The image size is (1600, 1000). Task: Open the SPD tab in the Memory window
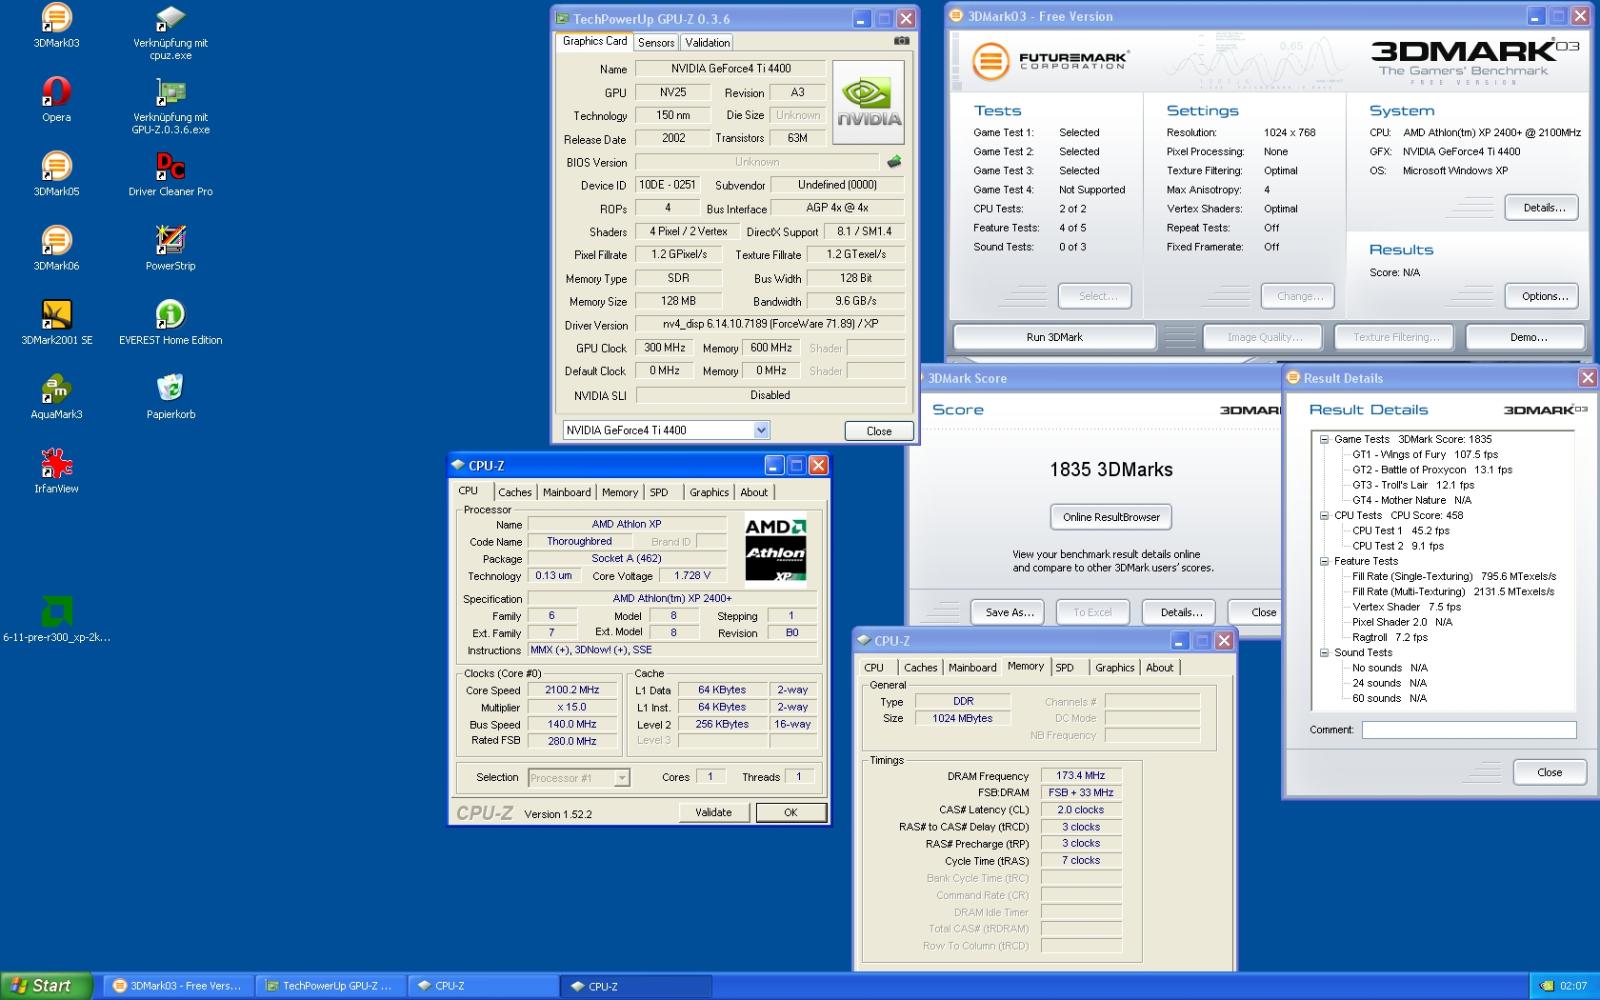[x=1065, y=668]
